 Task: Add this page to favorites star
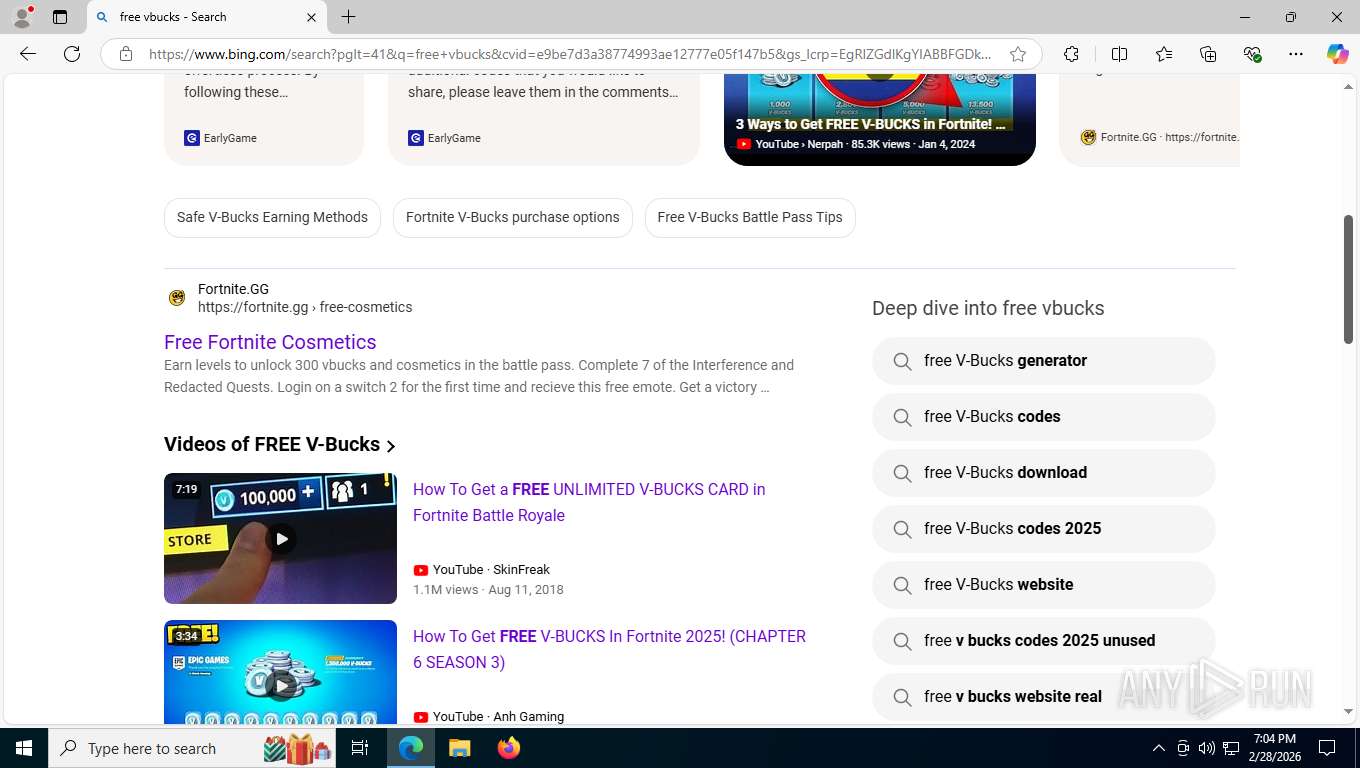point(1018,54)
